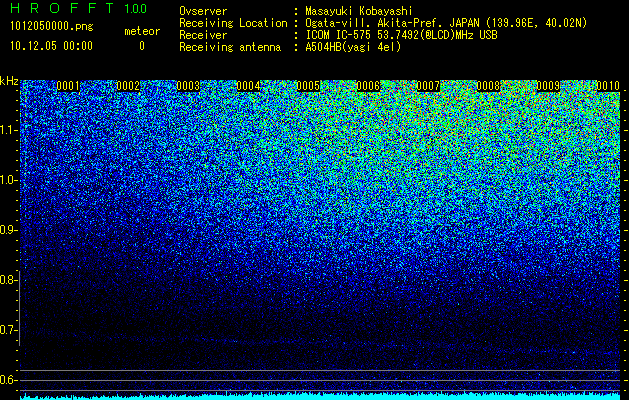Click receiver text ICOM IC-575 53.7492 MHz USB

pyautogui.click(x=401, y=35)
